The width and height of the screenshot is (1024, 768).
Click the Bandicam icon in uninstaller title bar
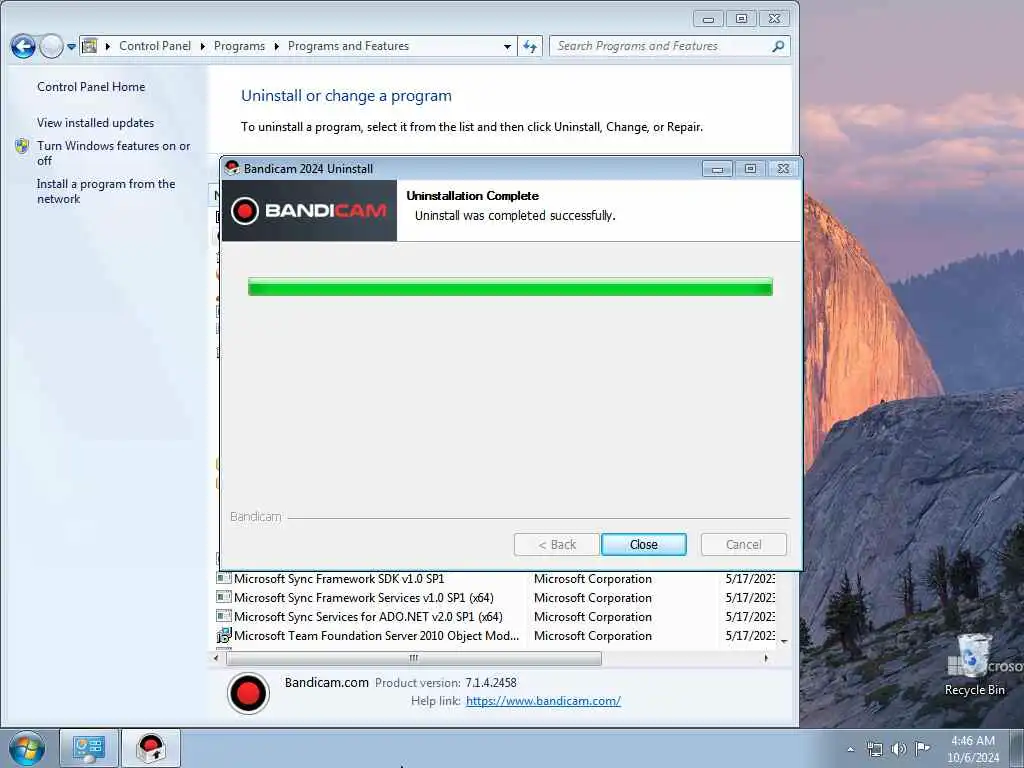click(232, 168)
